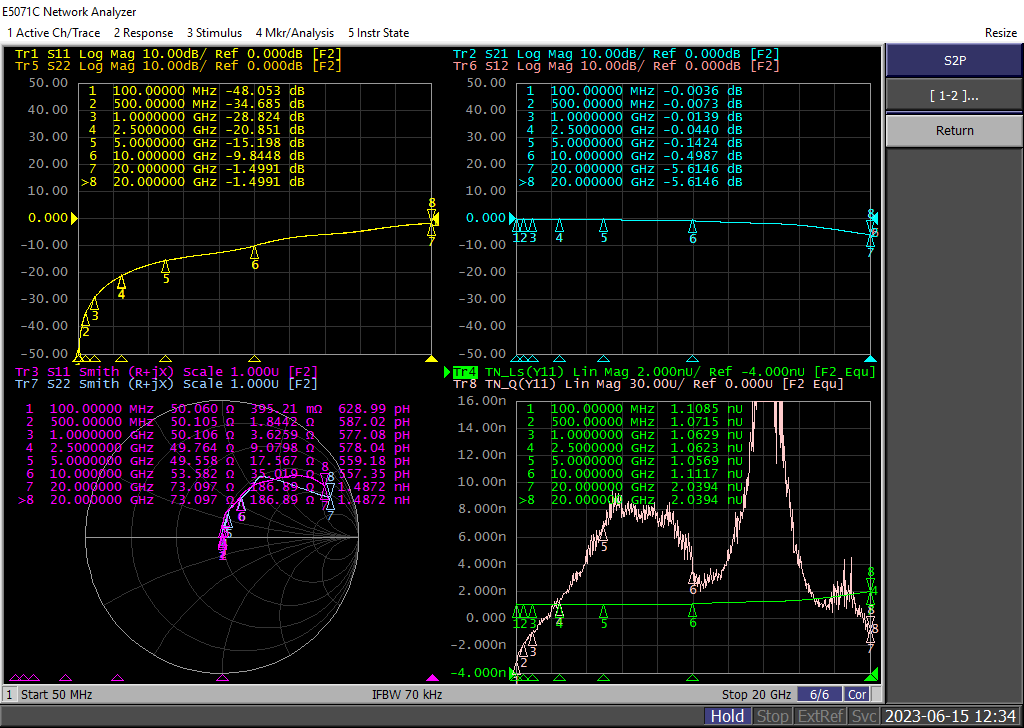Open the 1 Active Ch/Trace menu
Screen dimensions: 1024x728
54,33
